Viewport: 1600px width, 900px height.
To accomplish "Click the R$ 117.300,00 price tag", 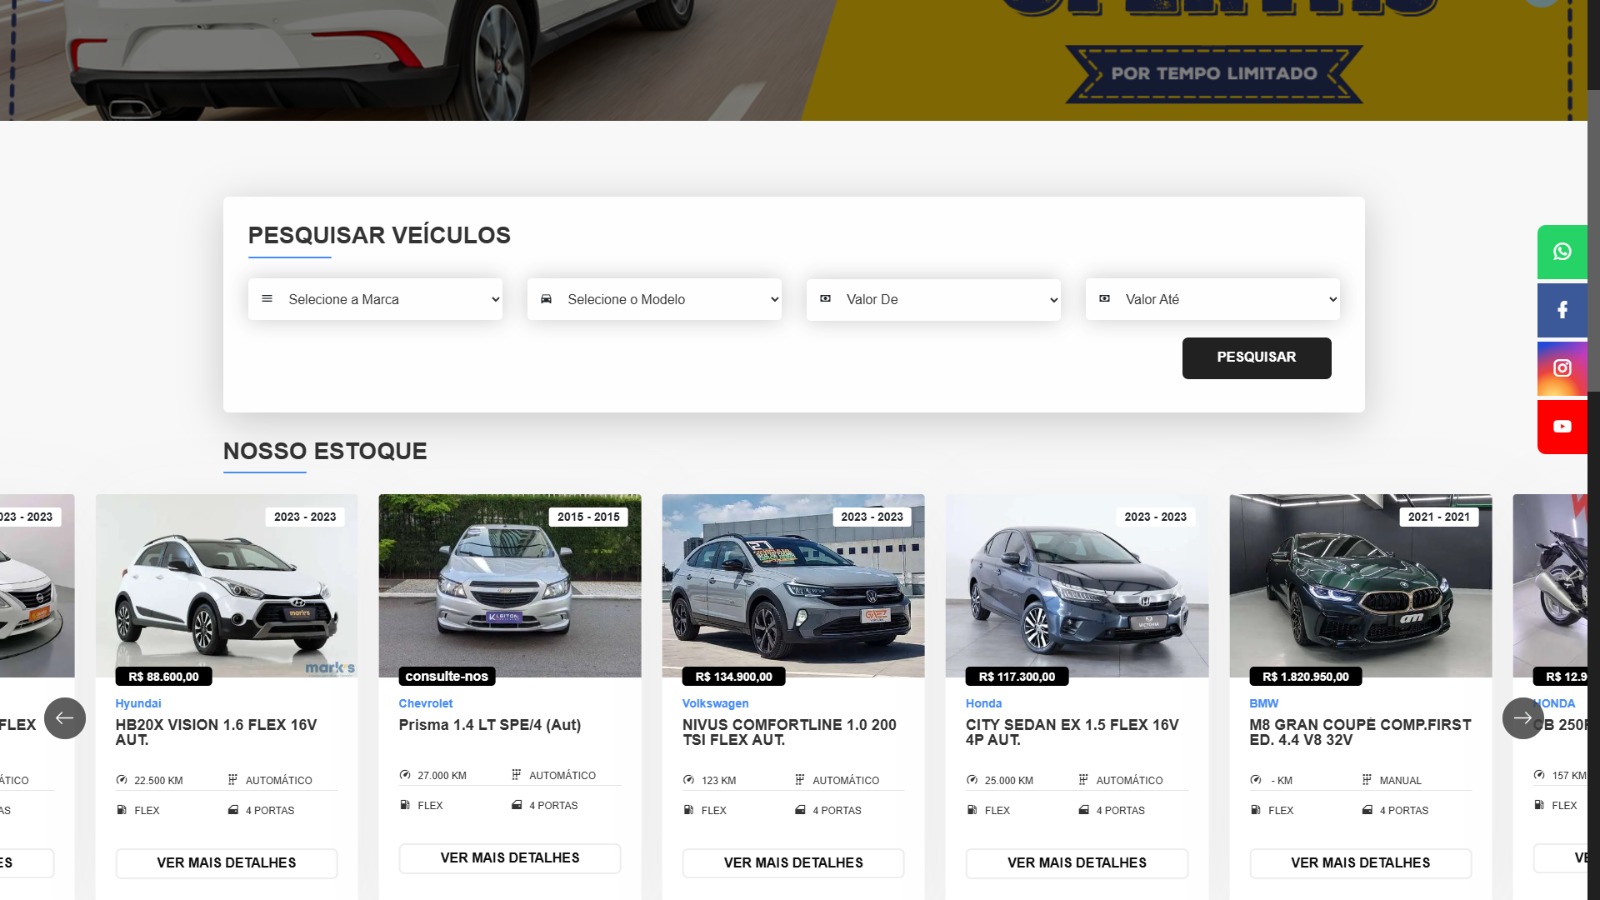I will coord(1017,677).
